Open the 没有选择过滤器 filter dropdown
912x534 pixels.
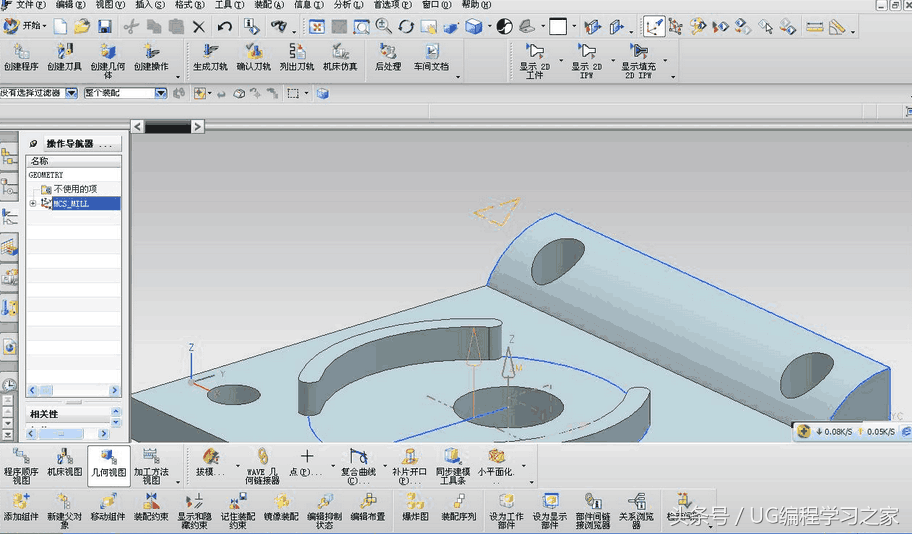click(x=72, y=93)
